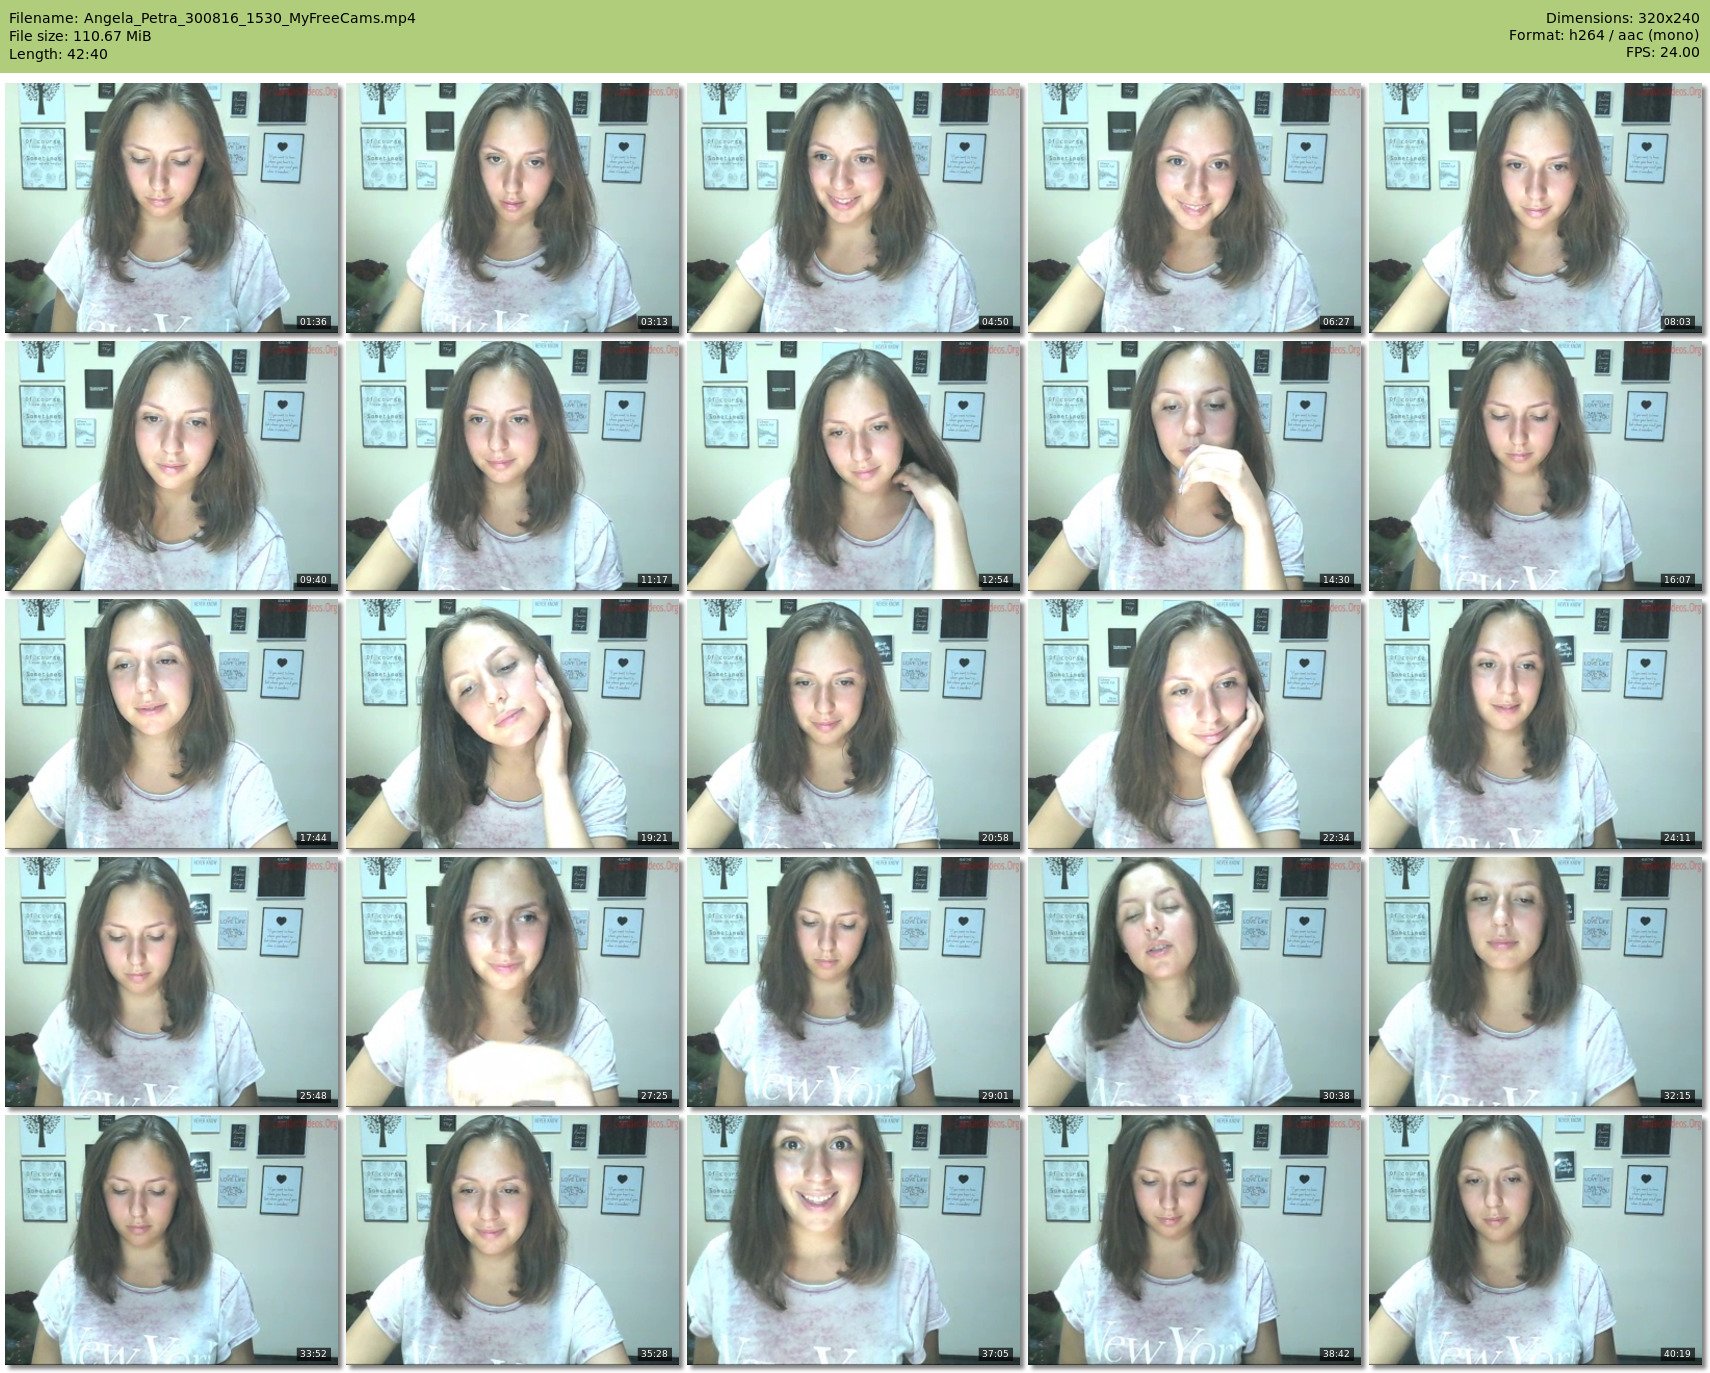Image resolution: width=1710 pixels, height=1373 pixels.
Task: Choose the frame marked 38:42
Action: [x=1195, y=1240]
